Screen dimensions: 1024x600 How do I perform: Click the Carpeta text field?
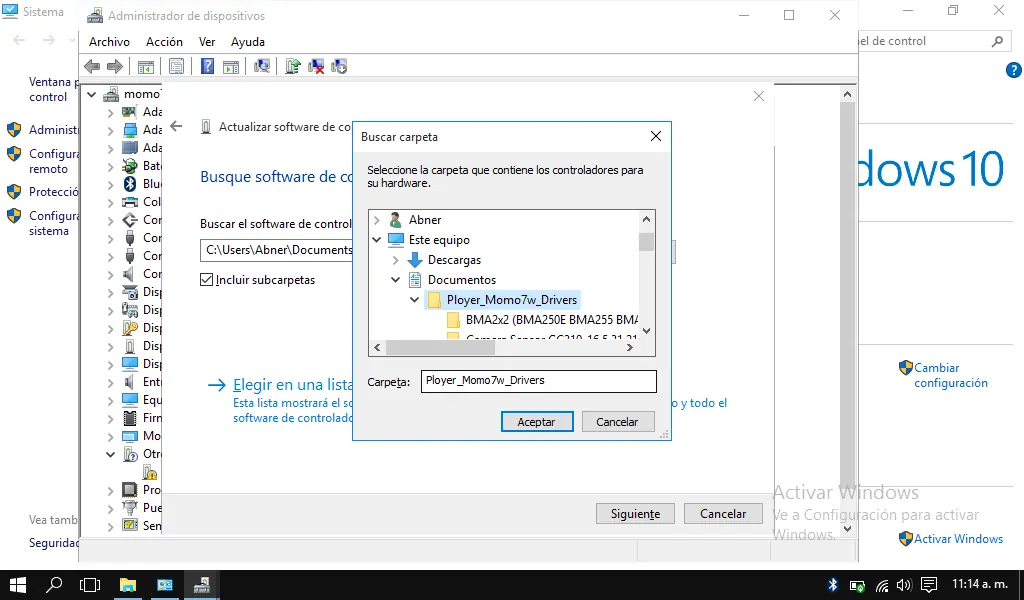click(539, 381)
